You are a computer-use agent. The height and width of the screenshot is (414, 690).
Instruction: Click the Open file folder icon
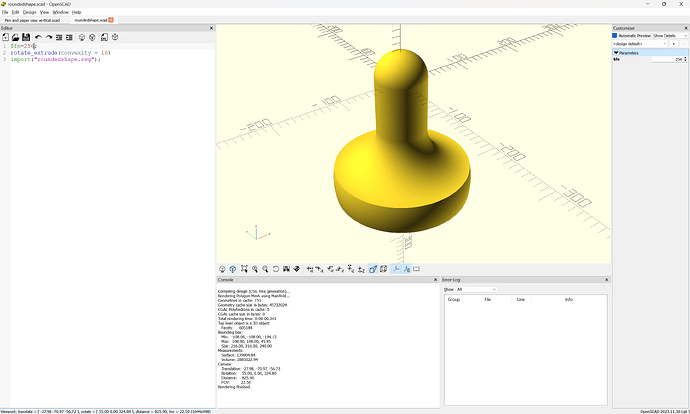pyautogui.click(x=16, y=37)
